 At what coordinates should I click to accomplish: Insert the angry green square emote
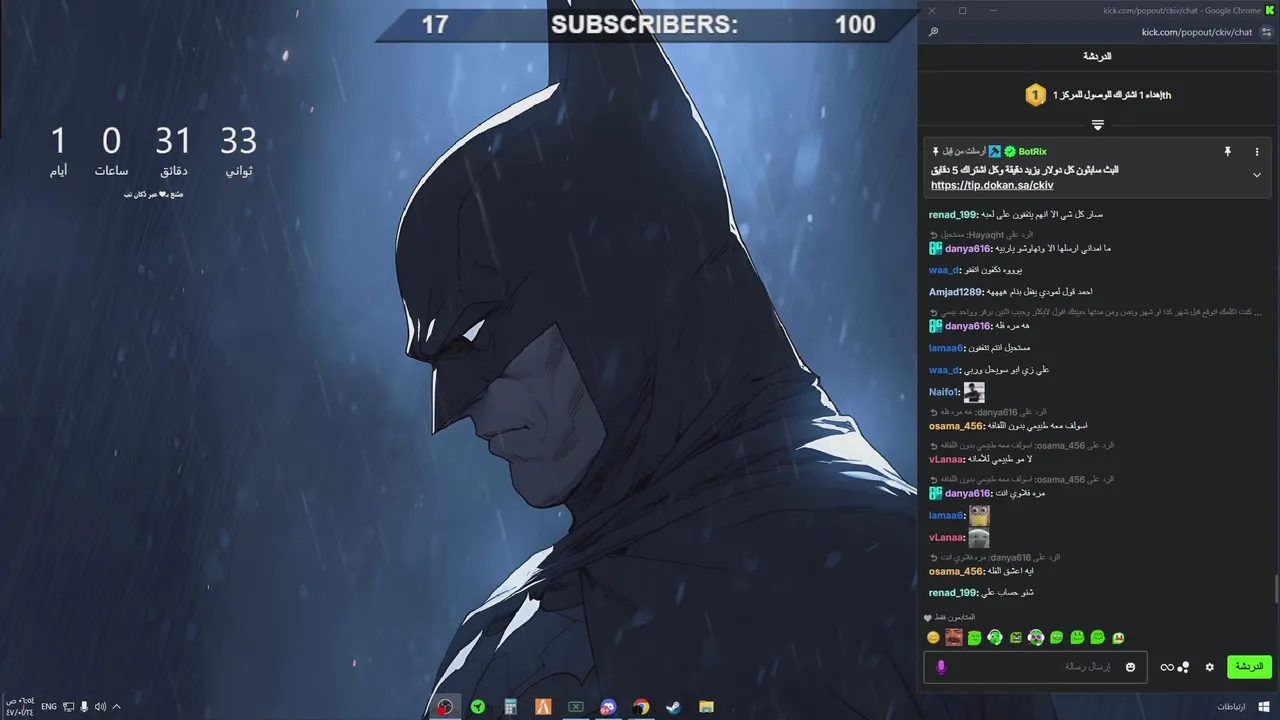click(x=1015, y=638)
